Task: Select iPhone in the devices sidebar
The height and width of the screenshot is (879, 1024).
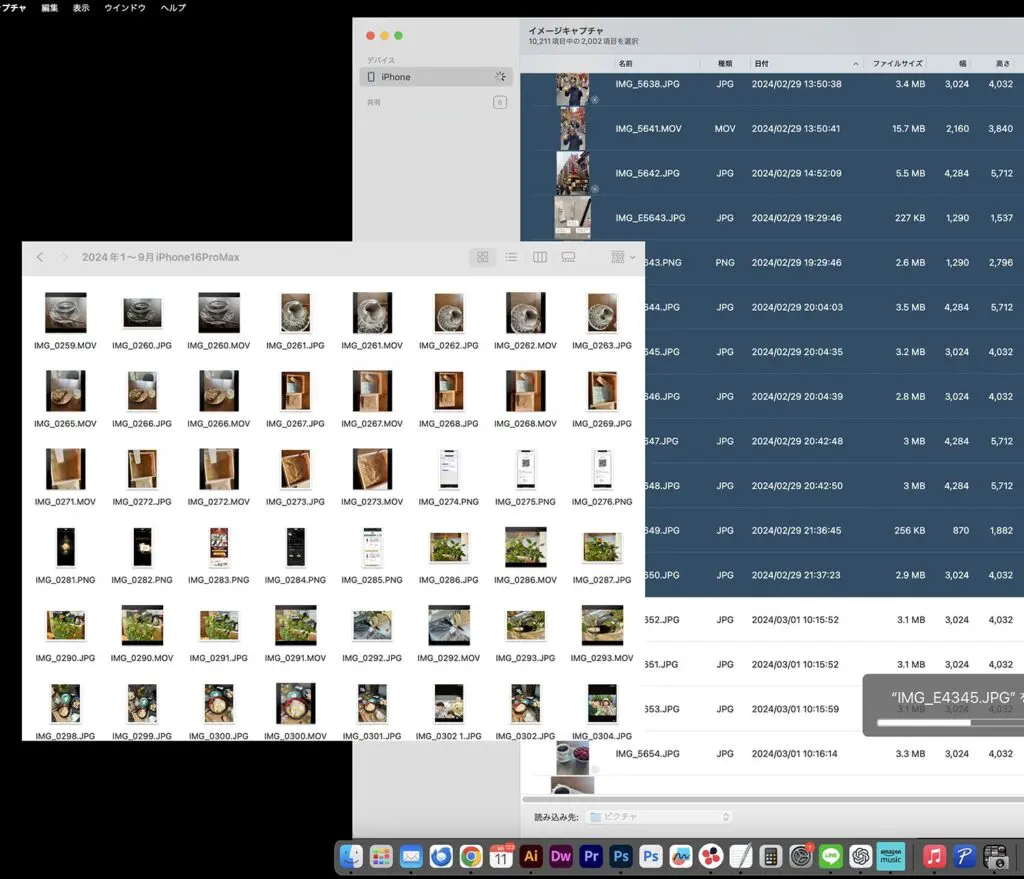Action: coord(396,77)
